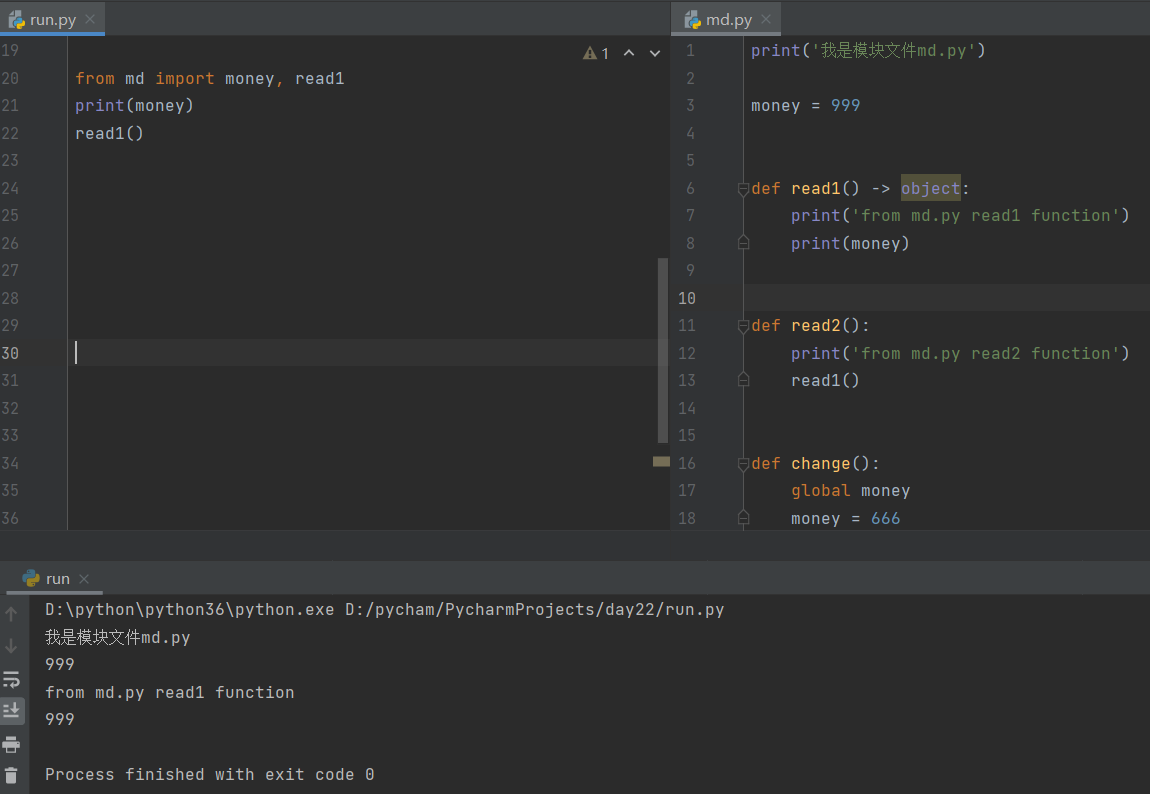The width and height of the screenshot is (1150, 794).
Task: Open the warning indicator showing 1 problem
Action: tap(596, 53)
